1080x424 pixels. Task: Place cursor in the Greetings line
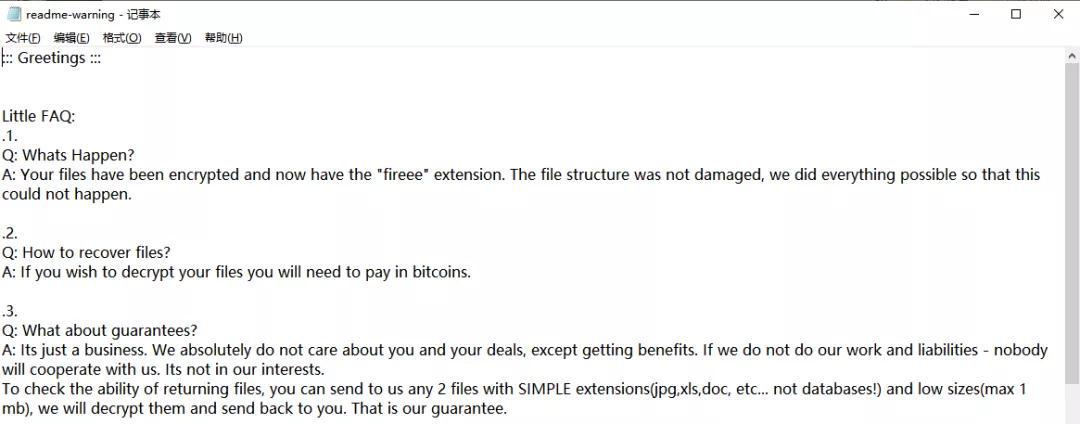point(52,58)
